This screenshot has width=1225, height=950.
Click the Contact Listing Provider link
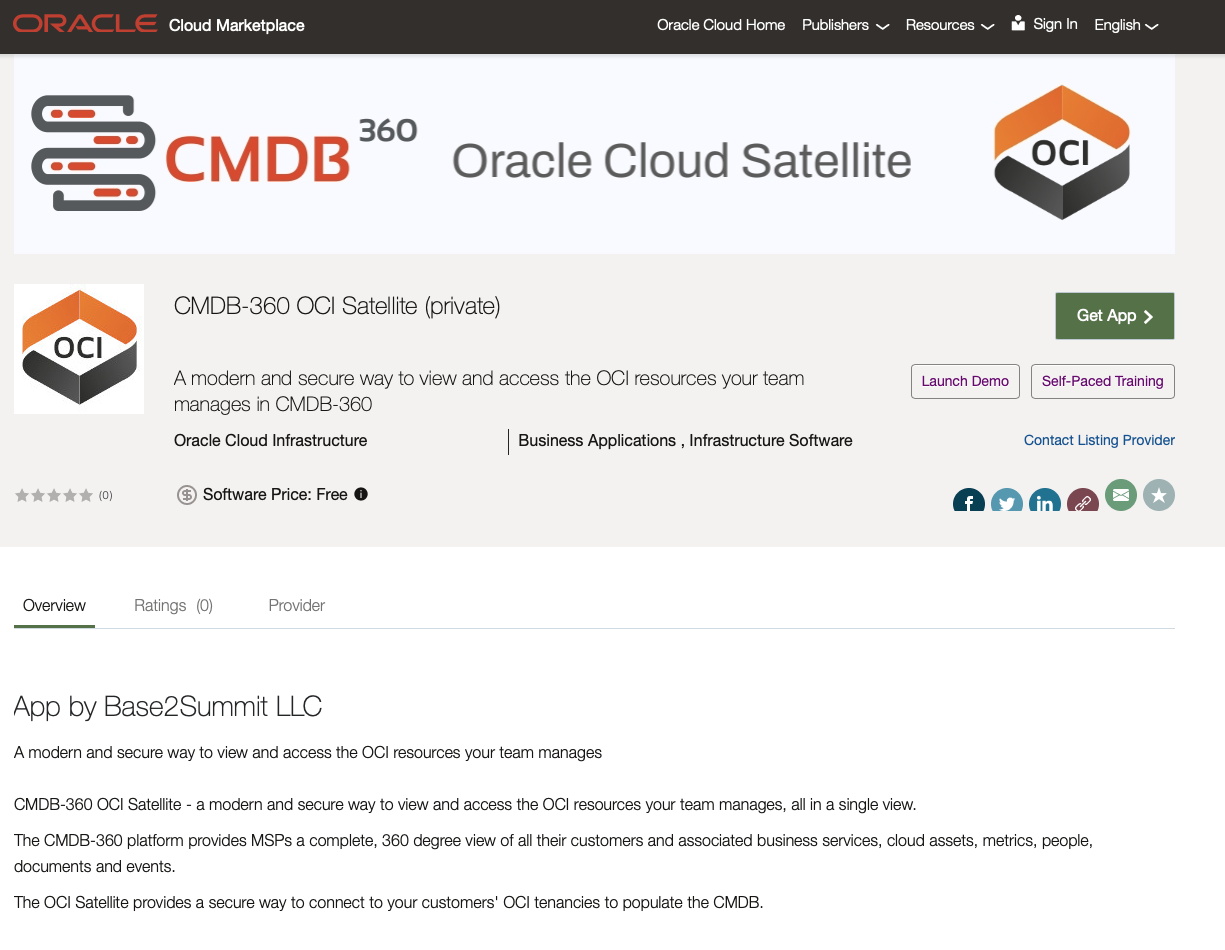pyautogui.click(x=1099, y=440)
